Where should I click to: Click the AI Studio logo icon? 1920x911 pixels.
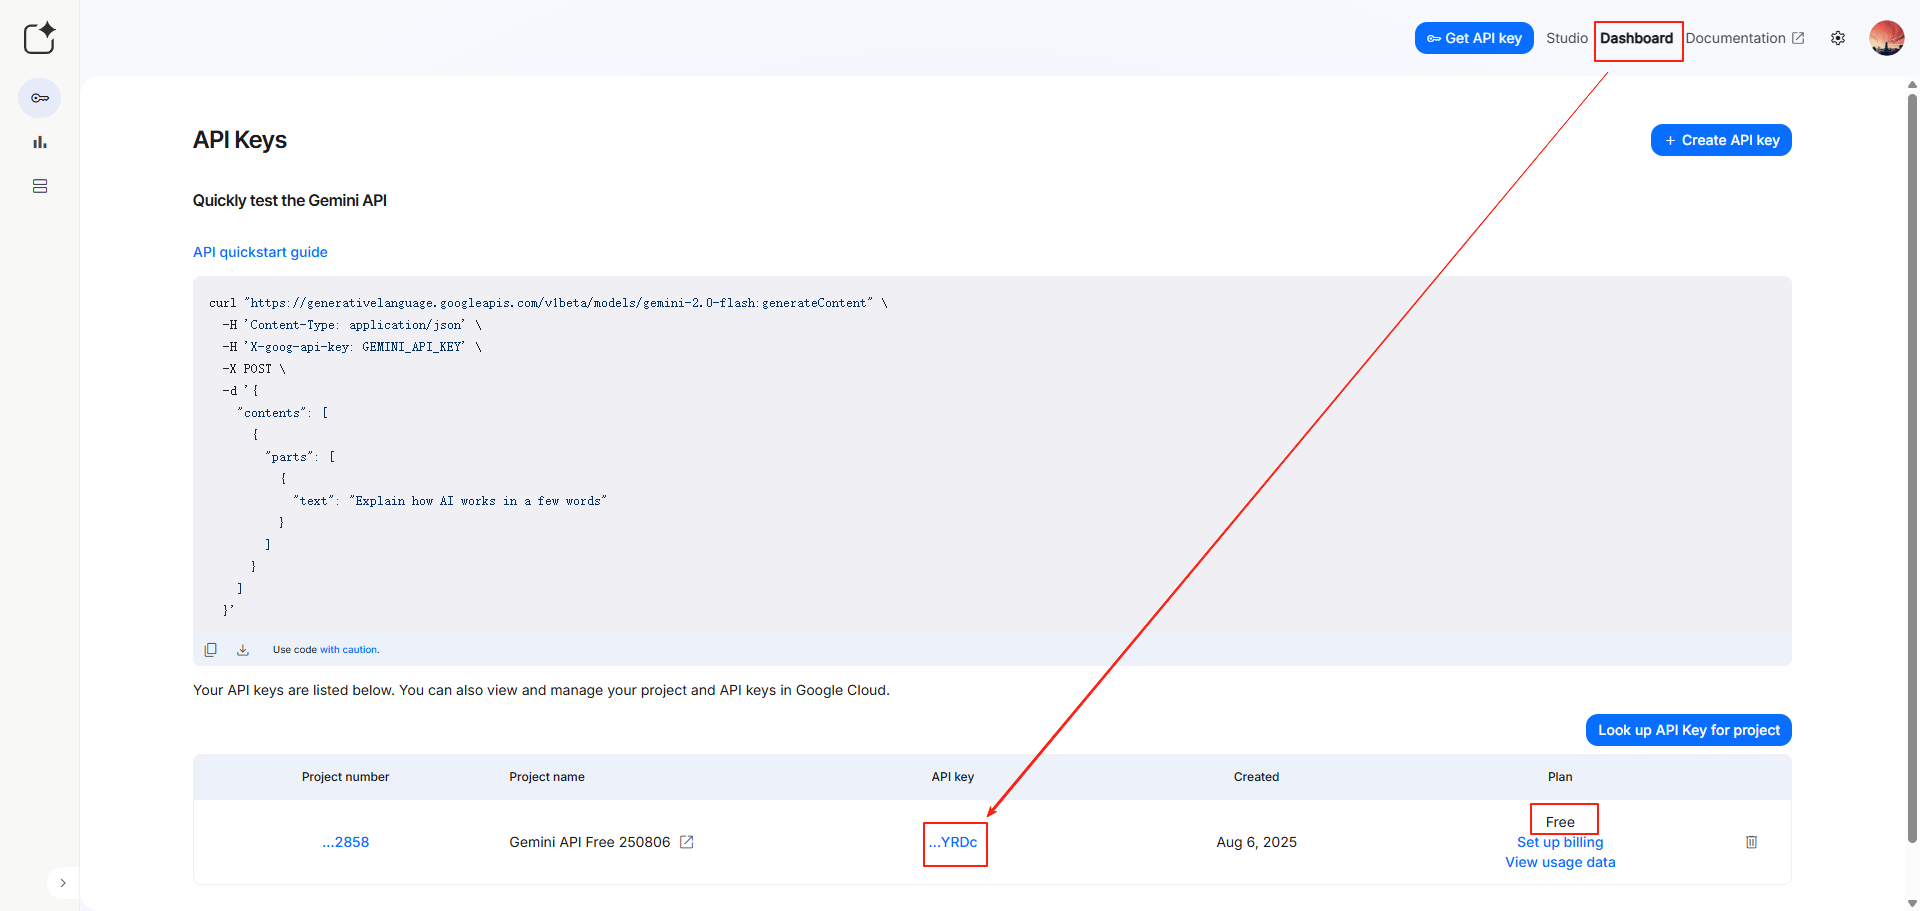[x=40, y=38]
